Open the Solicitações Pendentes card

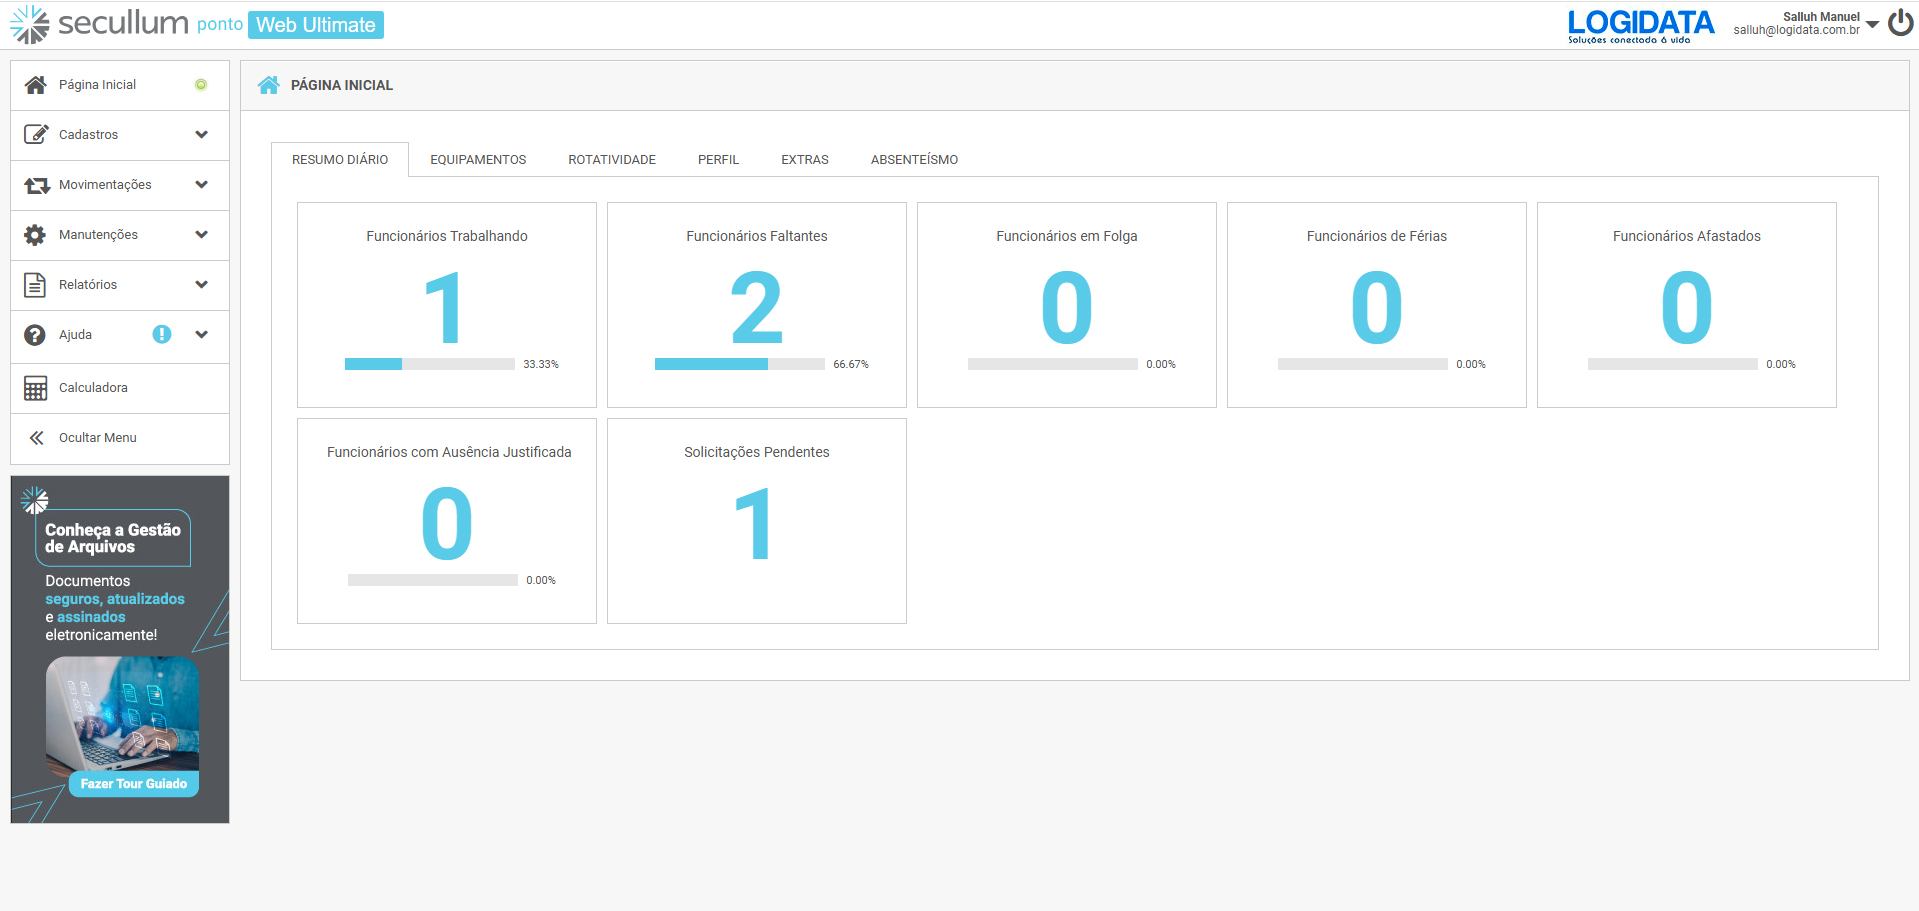pyautogui.click(x=756, y=521)
